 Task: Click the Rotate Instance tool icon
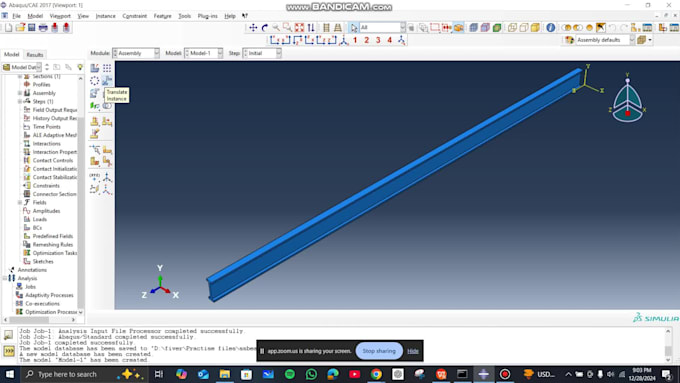point(95,93)
